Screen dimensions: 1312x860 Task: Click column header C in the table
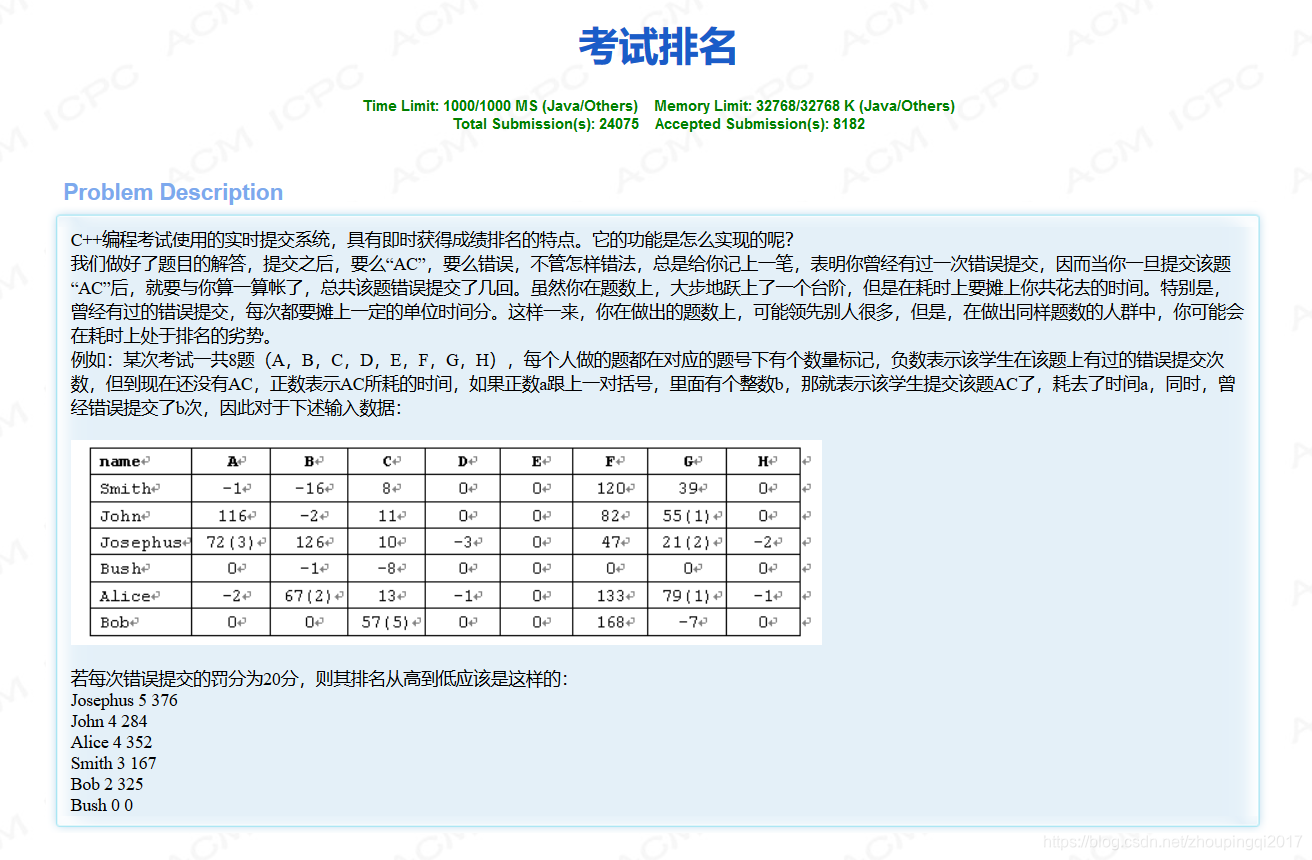(387, 461)
